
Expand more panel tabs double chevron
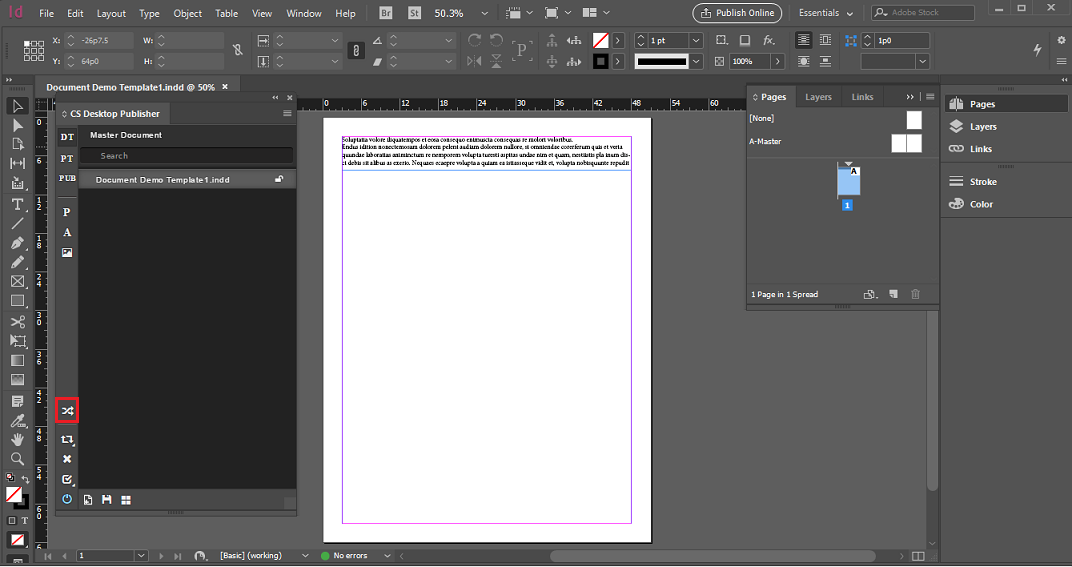[910, 97]
